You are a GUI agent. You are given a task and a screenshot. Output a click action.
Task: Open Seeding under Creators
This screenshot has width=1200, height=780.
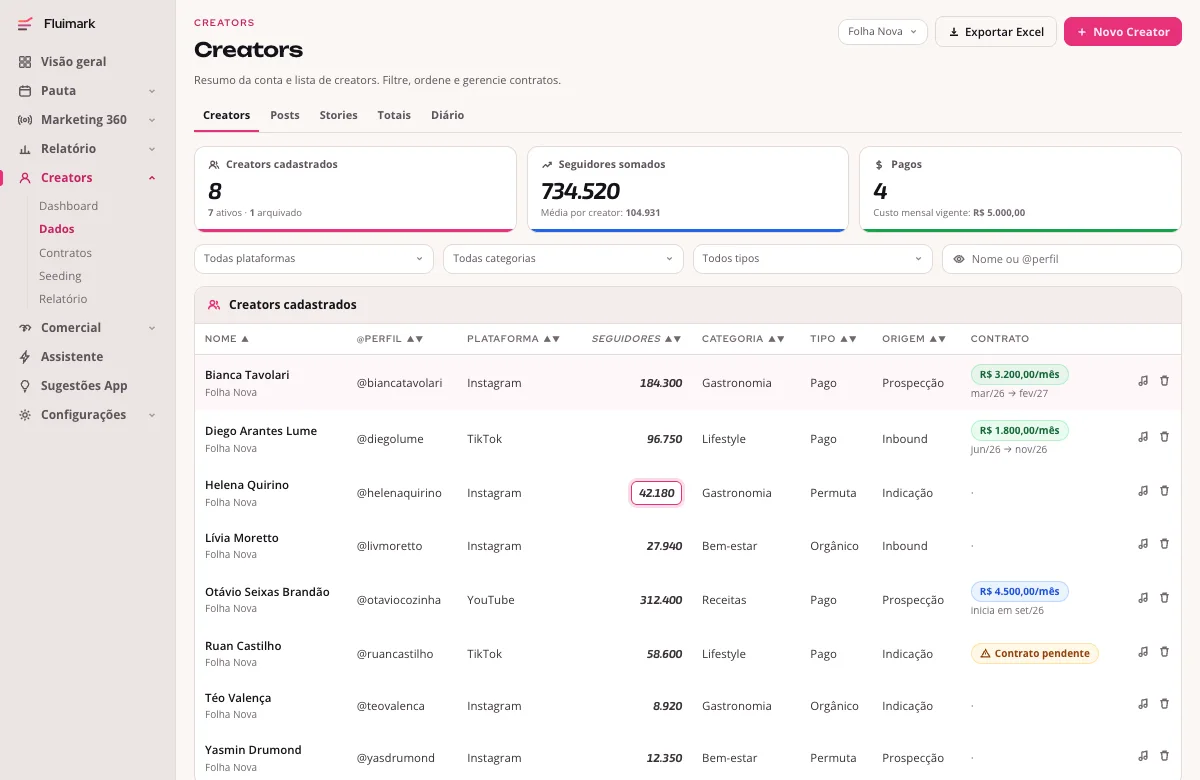point(60,276)
